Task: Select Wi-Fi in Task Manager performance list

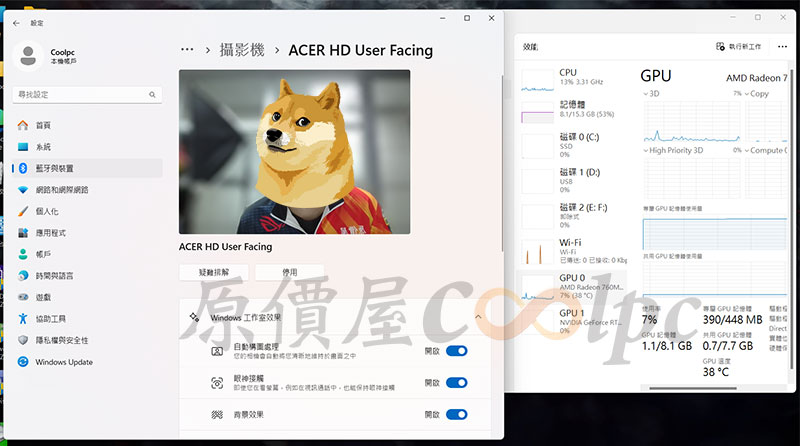Action: (x=573, y=251)
